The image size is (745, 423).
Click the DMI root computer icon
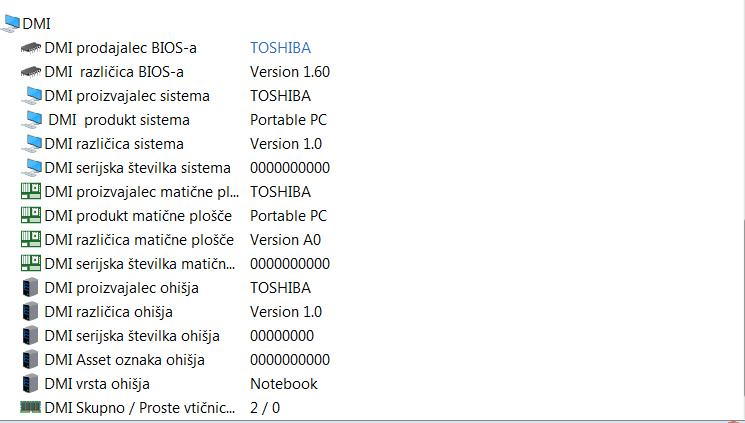point(10,23)
